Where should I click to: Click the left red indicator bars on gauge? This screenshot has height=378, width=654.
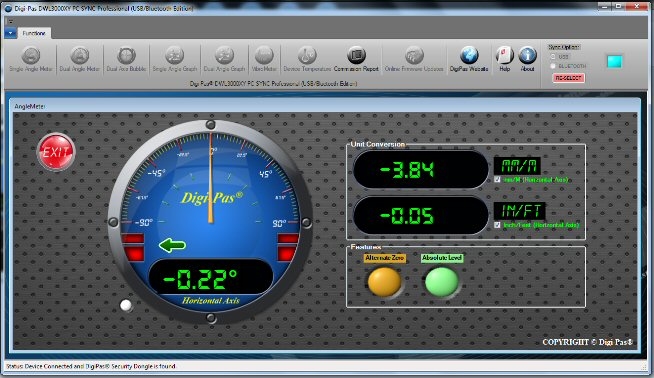[133, 247]
